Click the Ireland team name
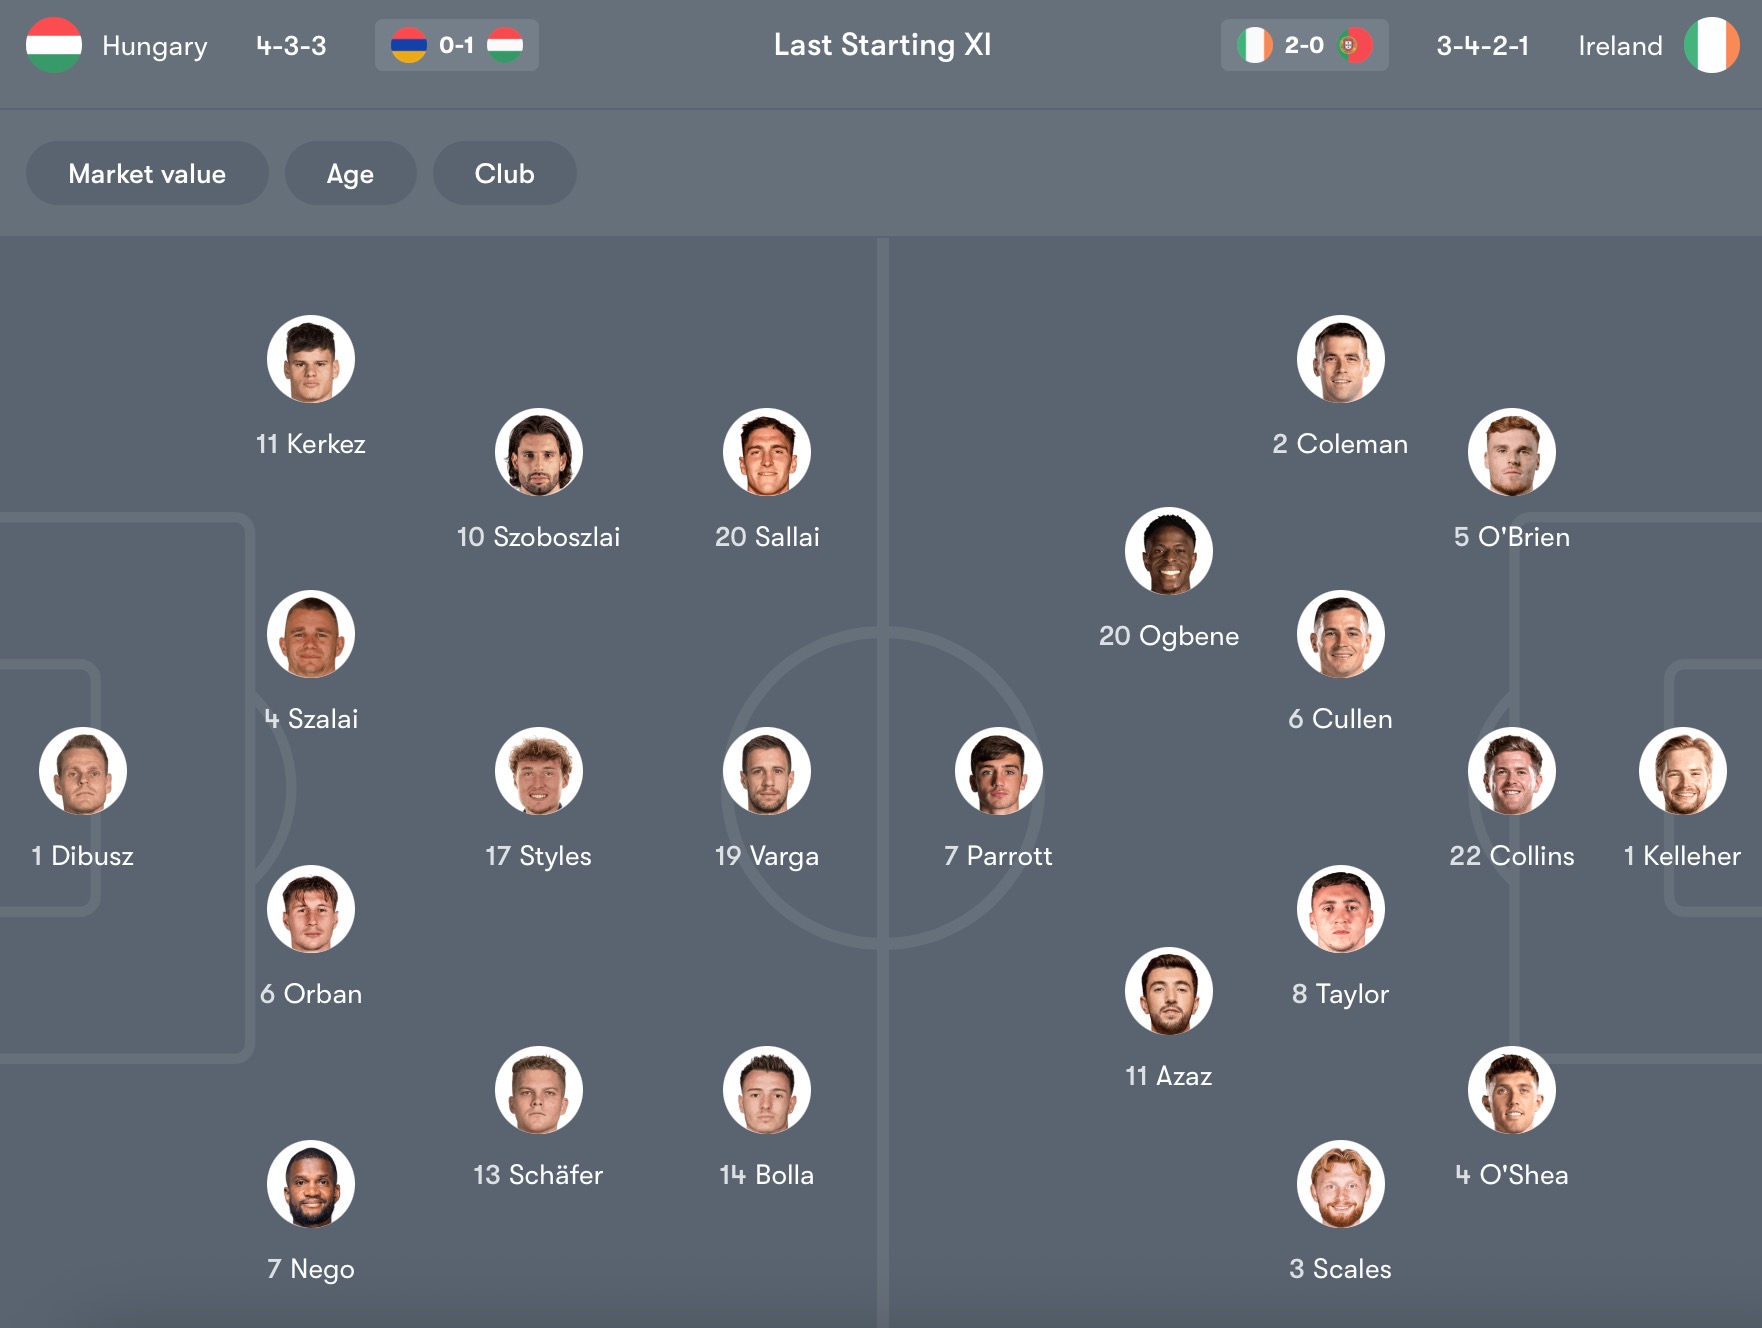This screenshot has width=1762, height=1328. point(1619,45)
